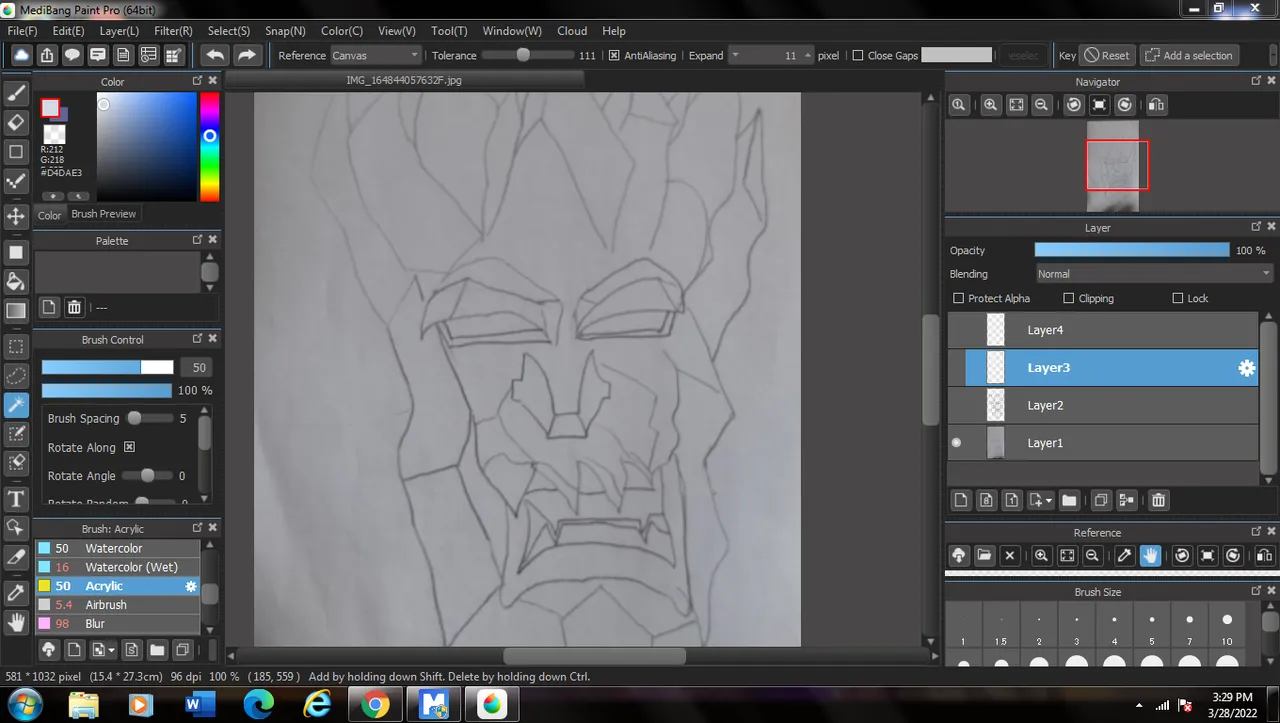Open the File(F) menu

pos(22,31)
